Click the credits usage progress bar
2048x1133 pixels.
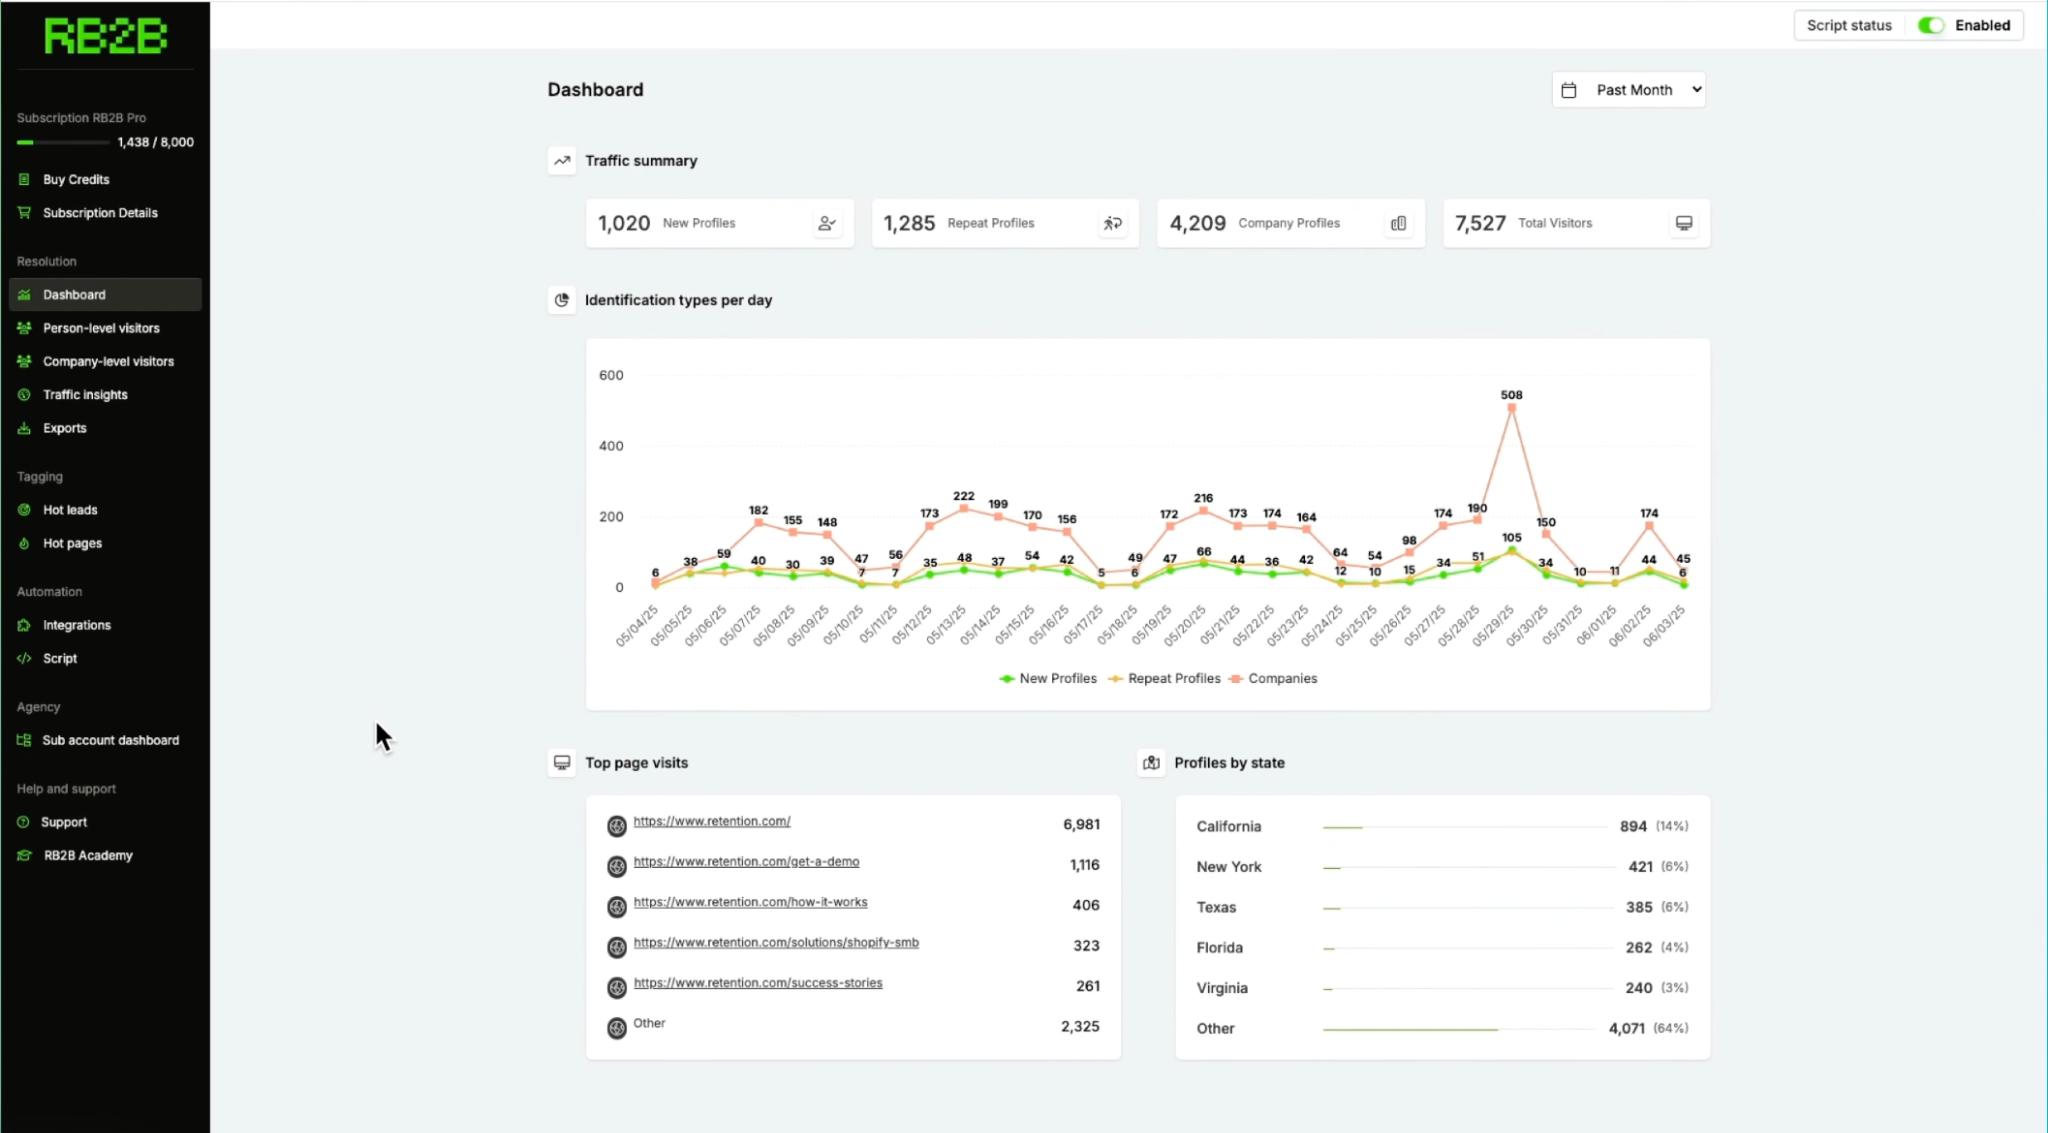point(63,142)
